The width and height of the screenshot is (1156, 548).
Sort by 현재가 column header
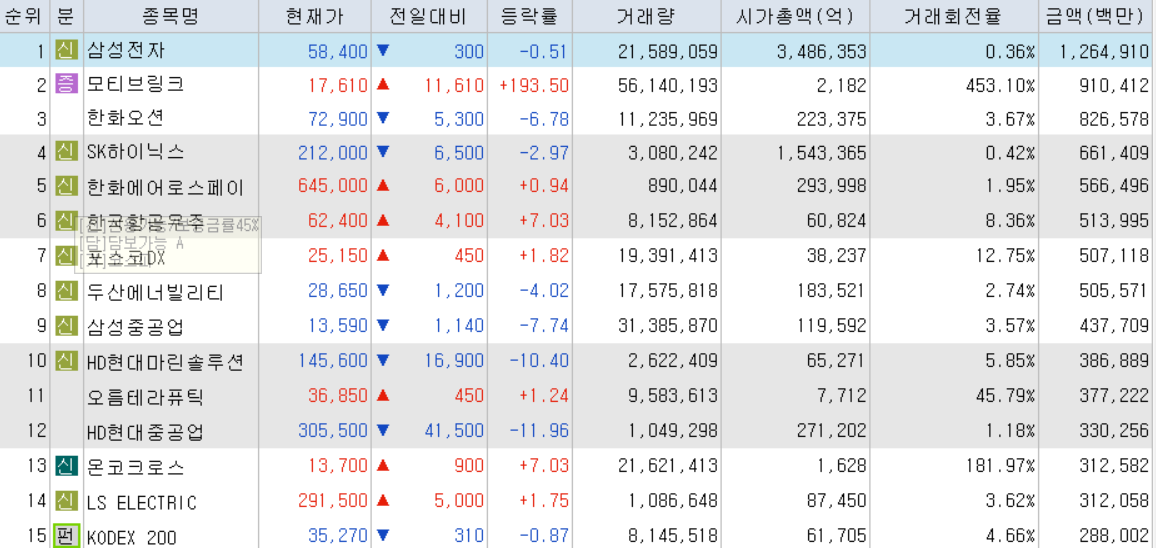click(x=315, y=16)
